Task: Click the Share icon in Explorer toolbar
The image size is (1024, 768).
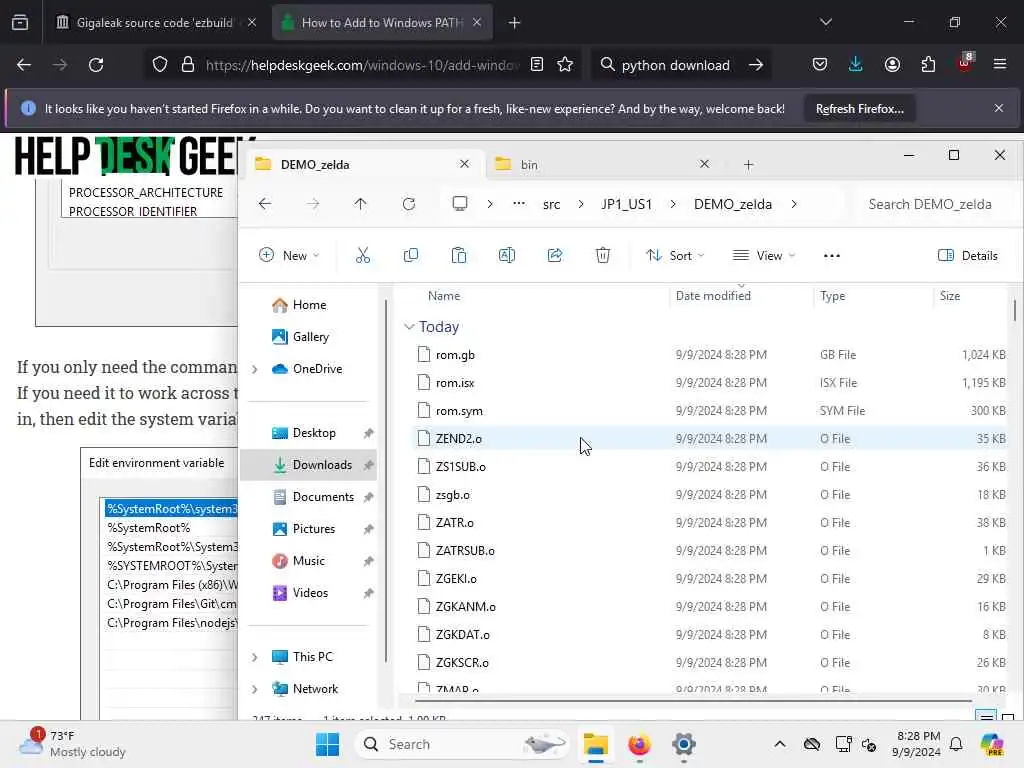Action: coord(554,255)
